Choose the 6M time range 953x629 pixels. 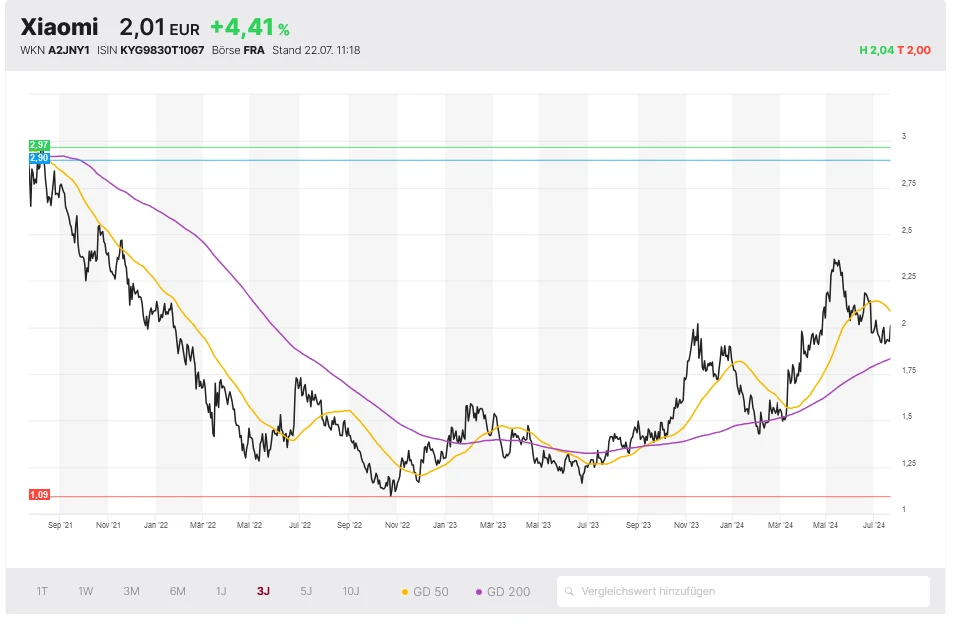point(177,591)
